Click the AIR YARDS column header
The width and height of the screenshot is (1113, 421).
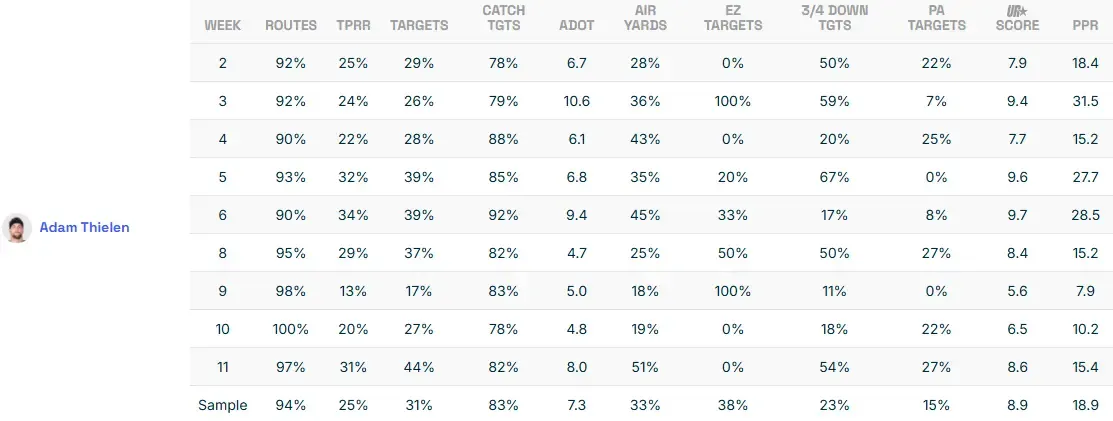click(x=645, y=18)
